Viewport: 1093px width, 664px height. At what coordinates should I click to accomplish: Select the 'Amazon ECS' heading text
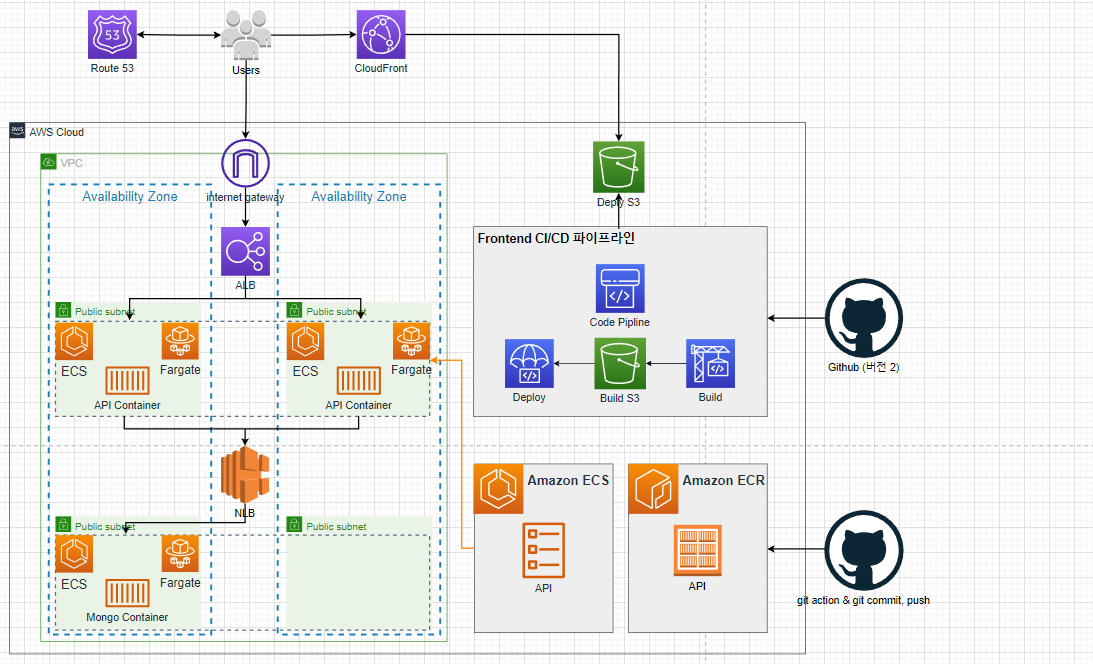pyautogui.click(x=568, y=480)
